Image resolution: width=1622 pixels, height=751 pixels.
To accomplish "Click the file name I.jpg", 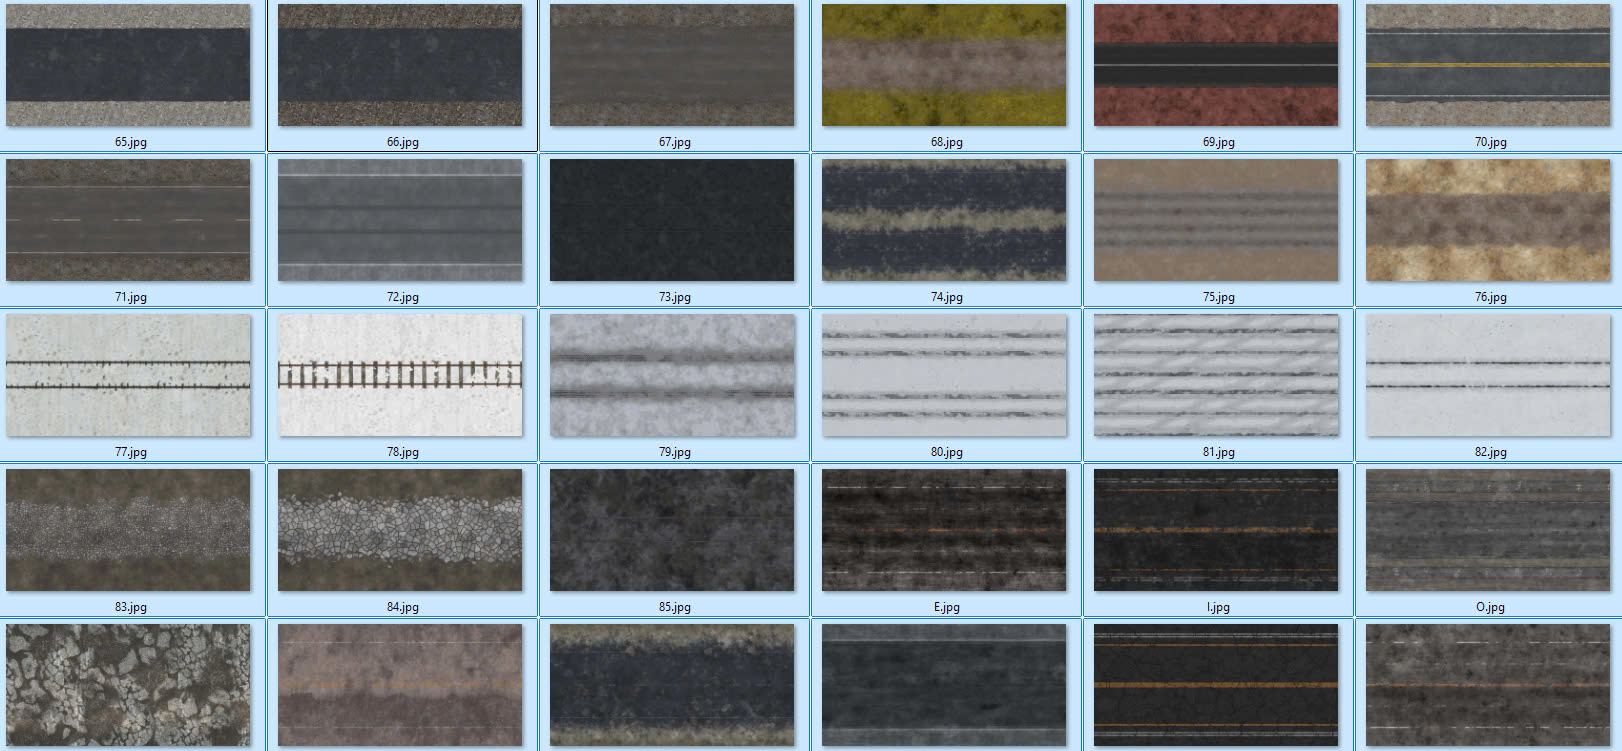I will [1219, 607].
